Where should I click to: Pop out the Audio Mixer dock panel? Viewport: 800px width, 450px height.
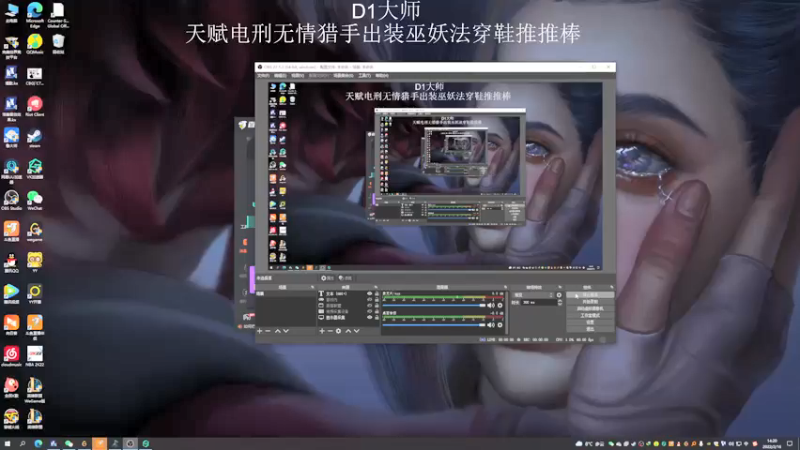pos(505,287)
